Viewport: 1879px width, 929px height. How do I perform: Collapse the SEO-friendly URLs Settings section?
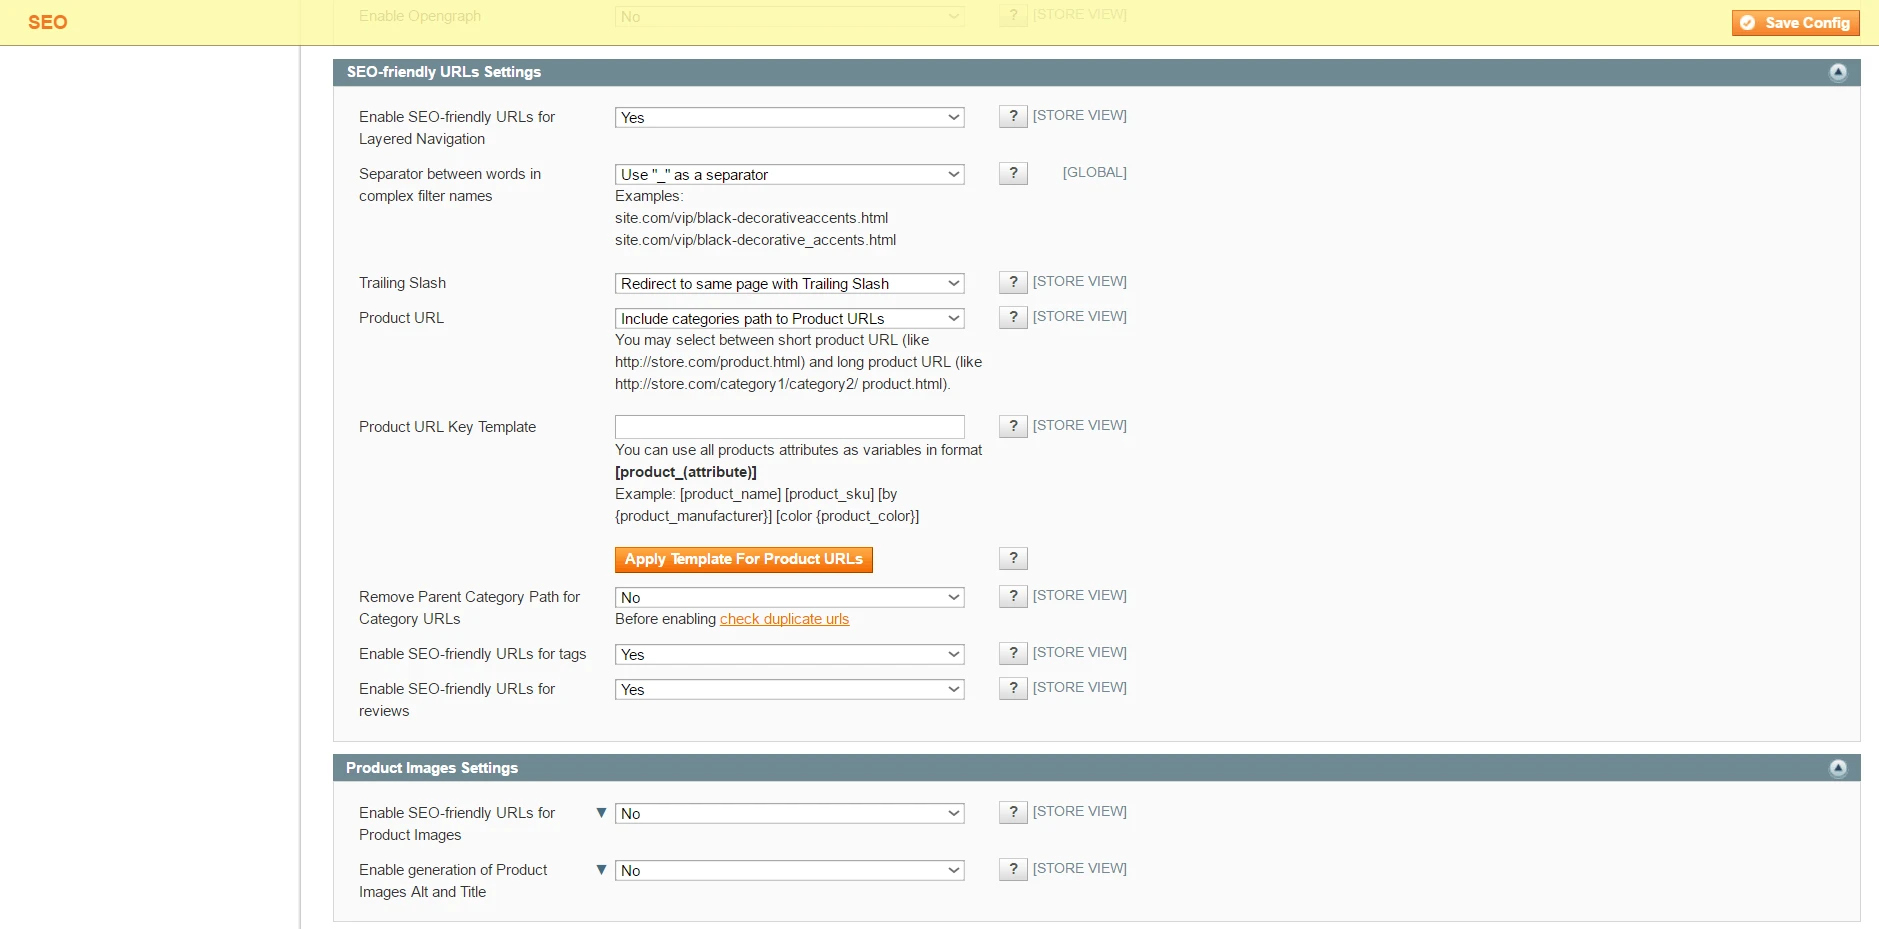pyautogui.click(x=1837, y=72)
